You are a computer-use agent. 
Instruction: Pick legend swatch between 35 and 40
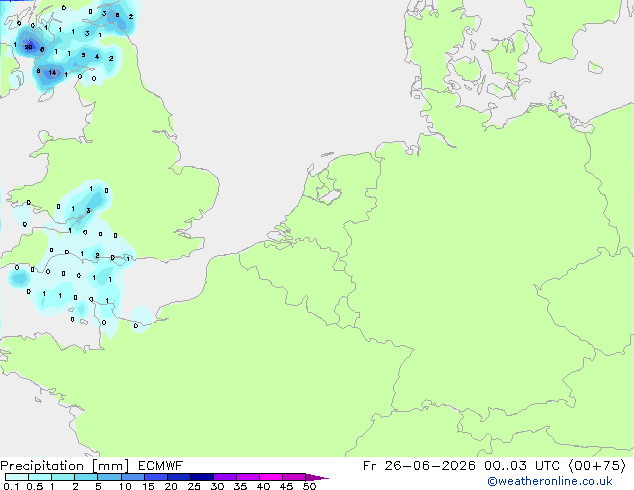coord(247,477)
